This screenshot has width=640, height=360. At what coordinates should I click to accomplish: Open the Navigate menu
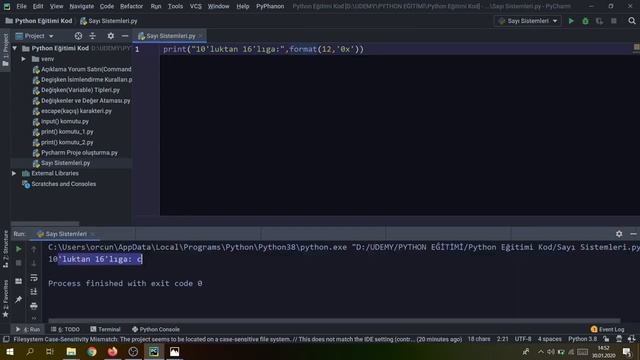[82, 6]
